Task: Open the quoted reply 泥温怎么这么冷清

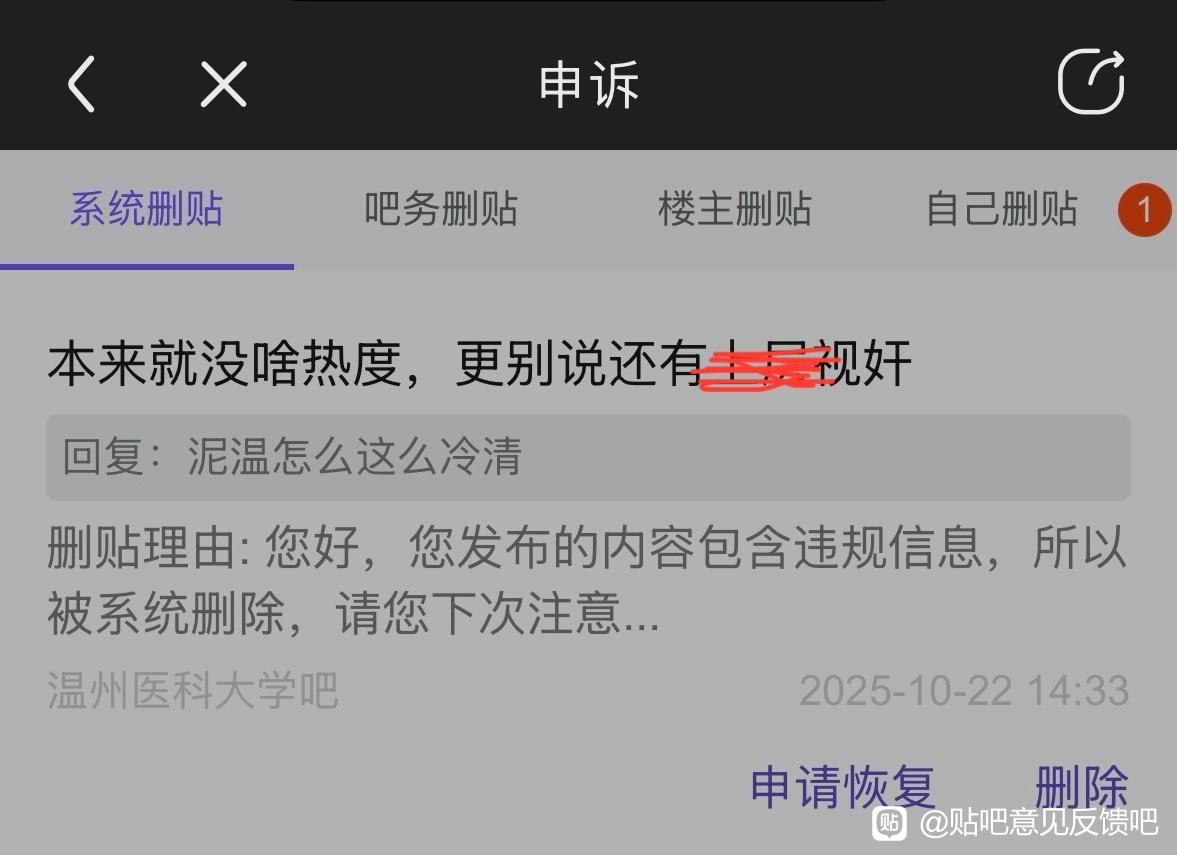Action: point(588,456)
